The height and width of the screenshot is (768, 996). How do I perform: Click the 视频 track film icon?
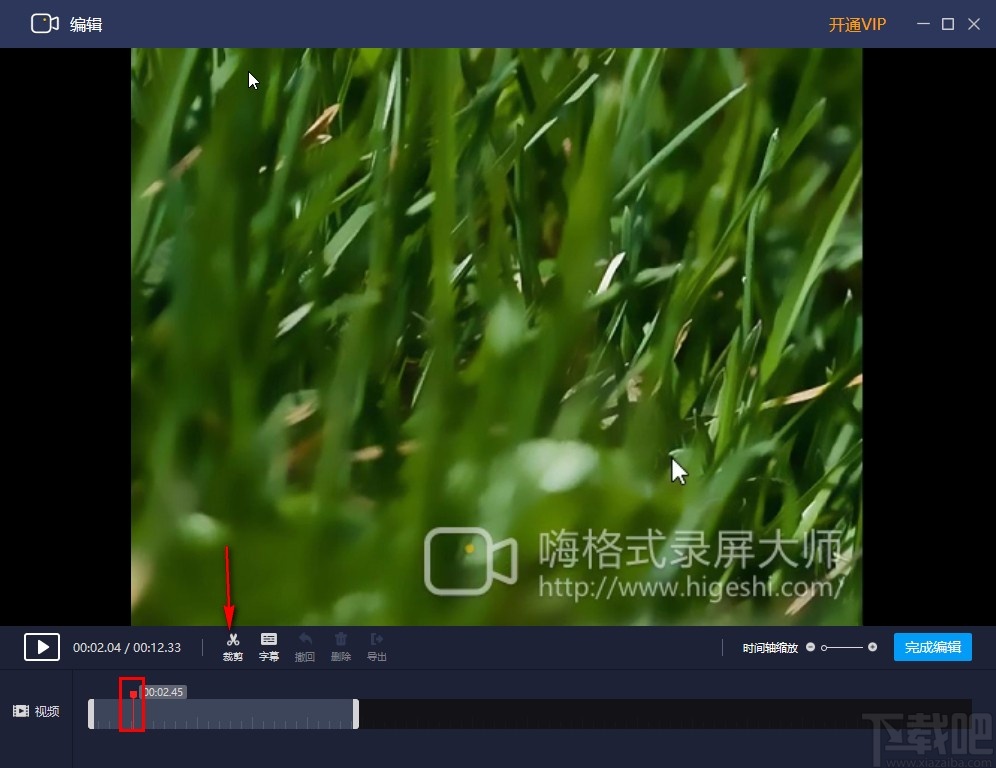[21, 711]
